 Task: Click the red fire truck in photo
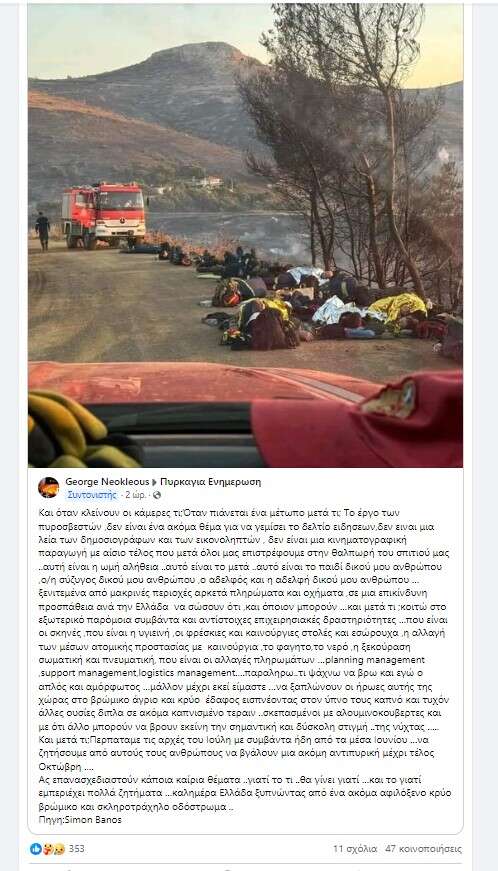[104, 215]
